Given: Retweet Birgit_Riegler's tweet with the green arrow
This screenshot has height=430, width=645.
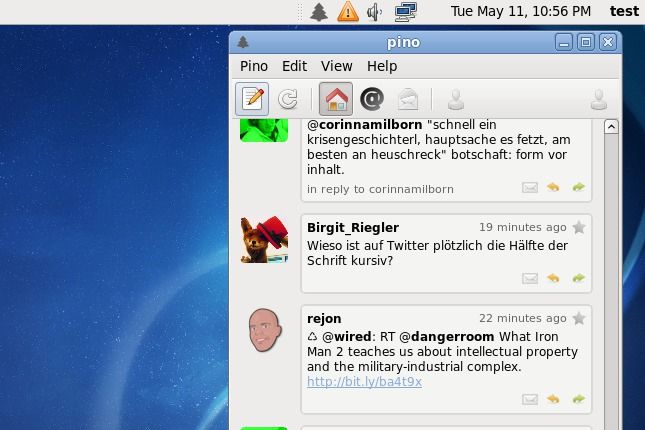Looking at the screenshot, I should tap(578, 279).
